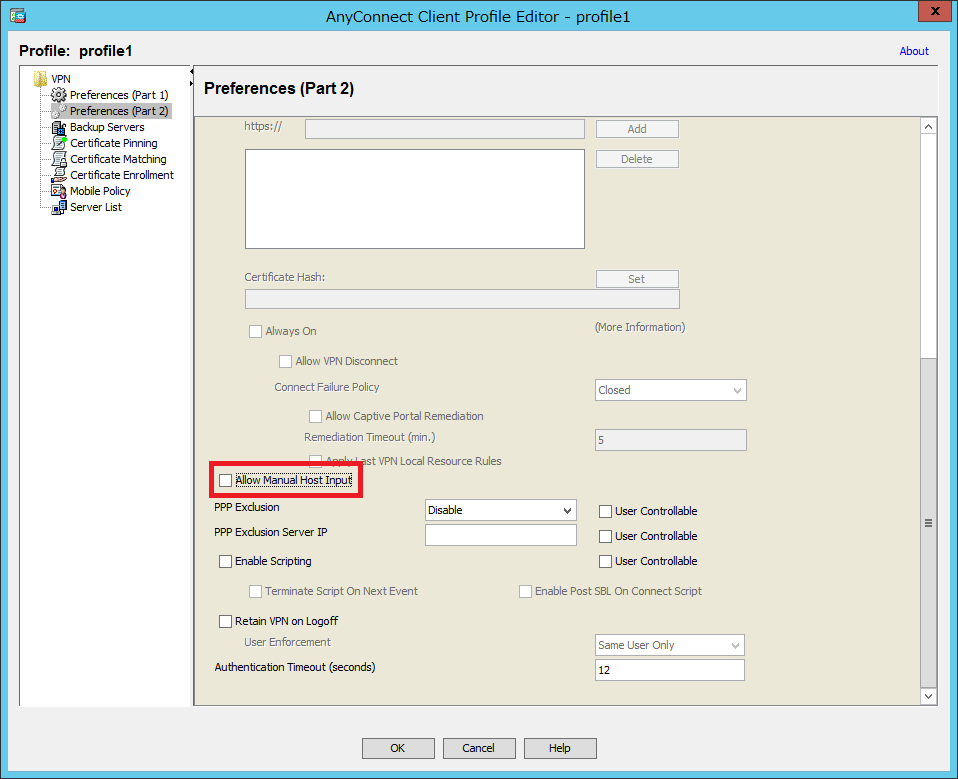
Task: Click the Certificate Matching icon
Action: pos(59,159)
